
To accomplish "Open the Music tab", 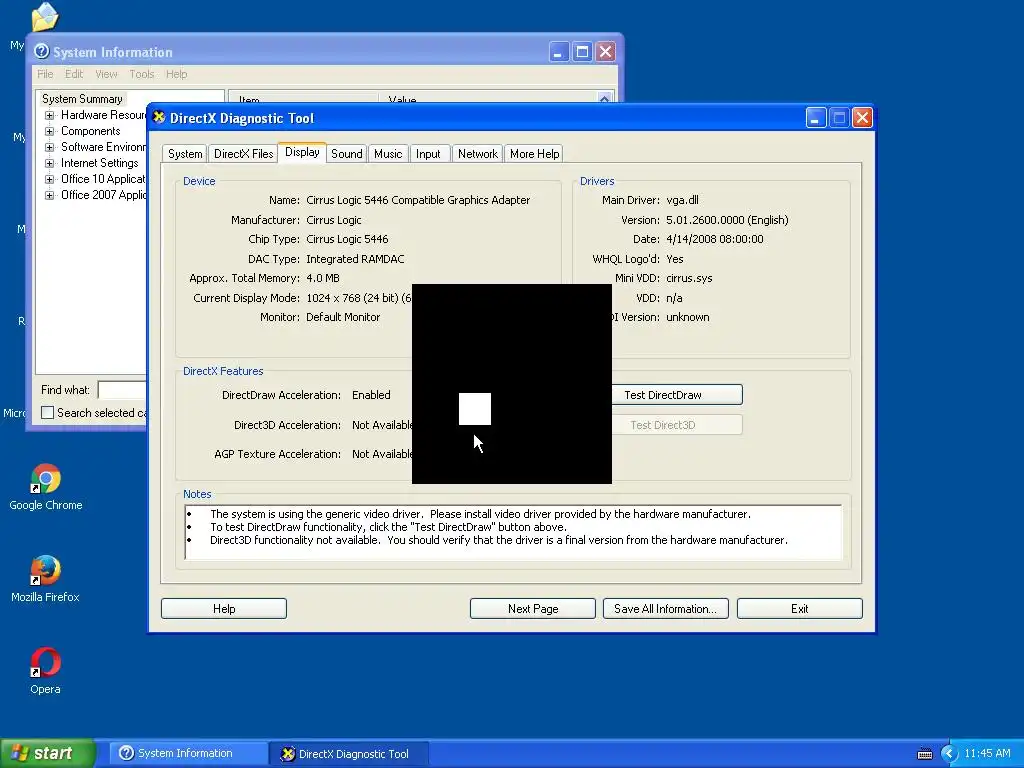I will (x=388, y=153).
